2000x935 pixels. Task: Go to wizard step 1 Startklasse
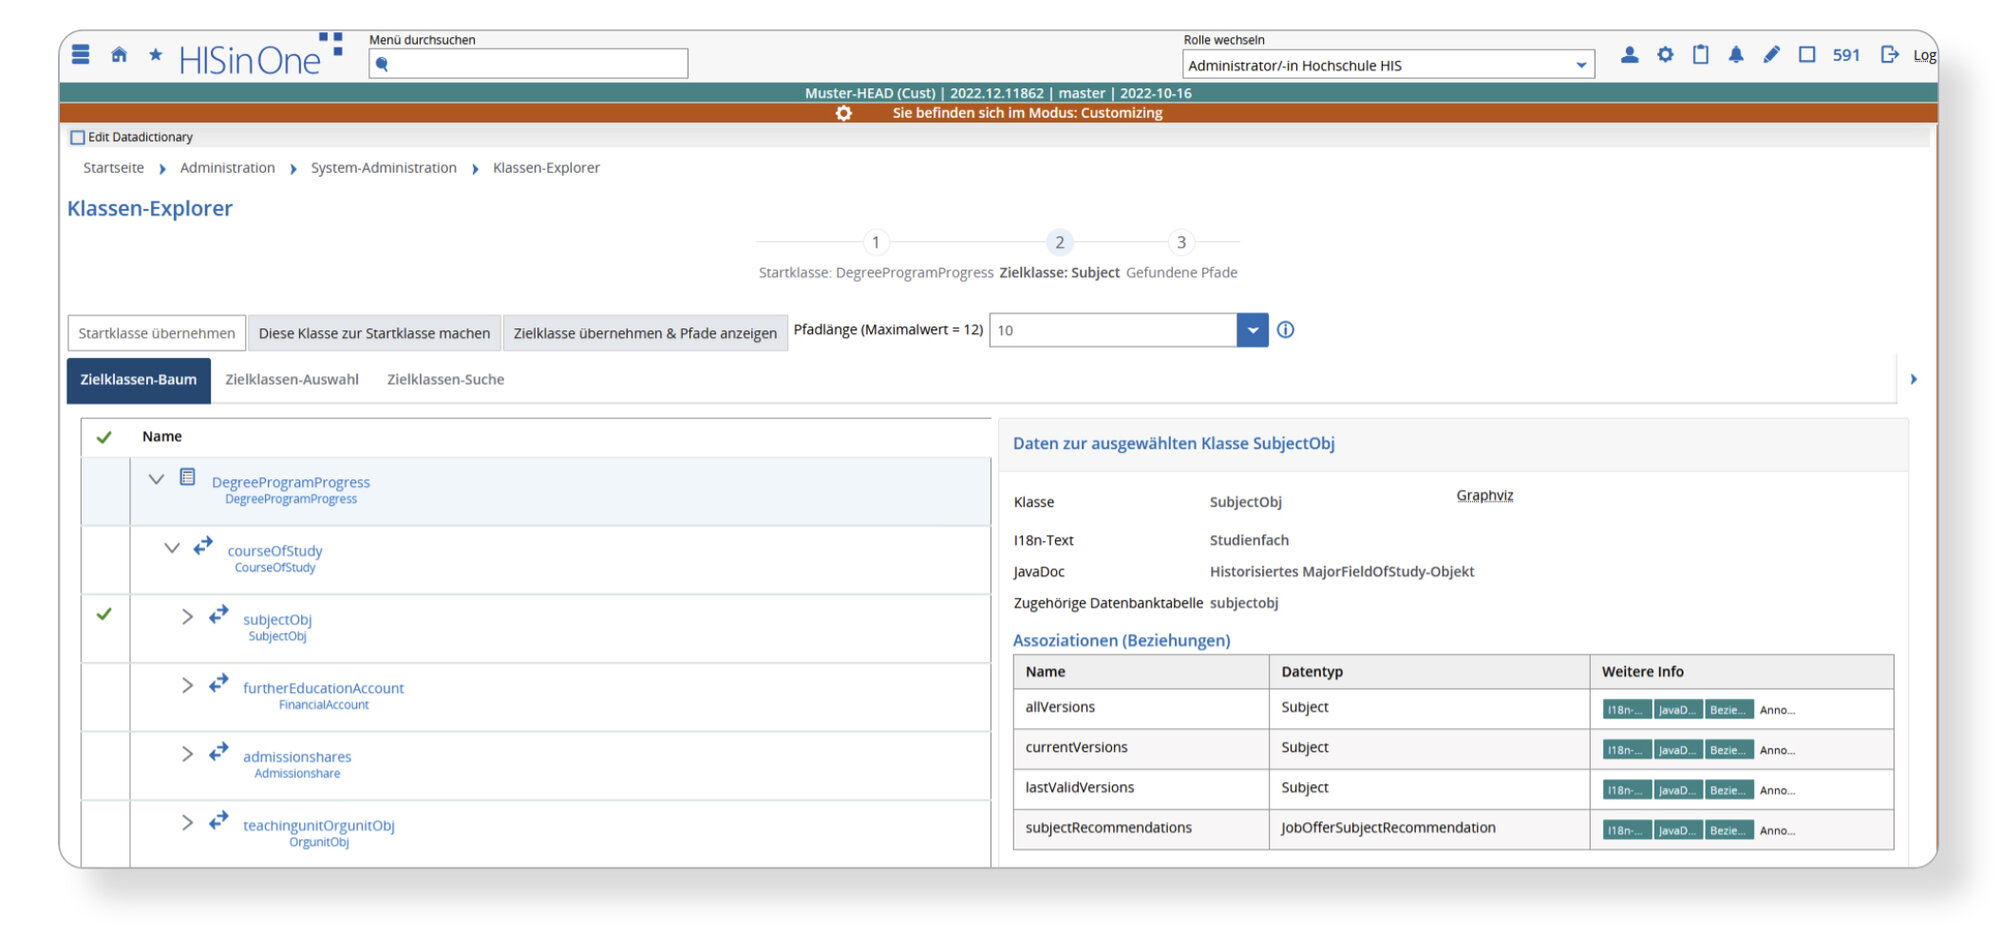(x=876, y=242)
